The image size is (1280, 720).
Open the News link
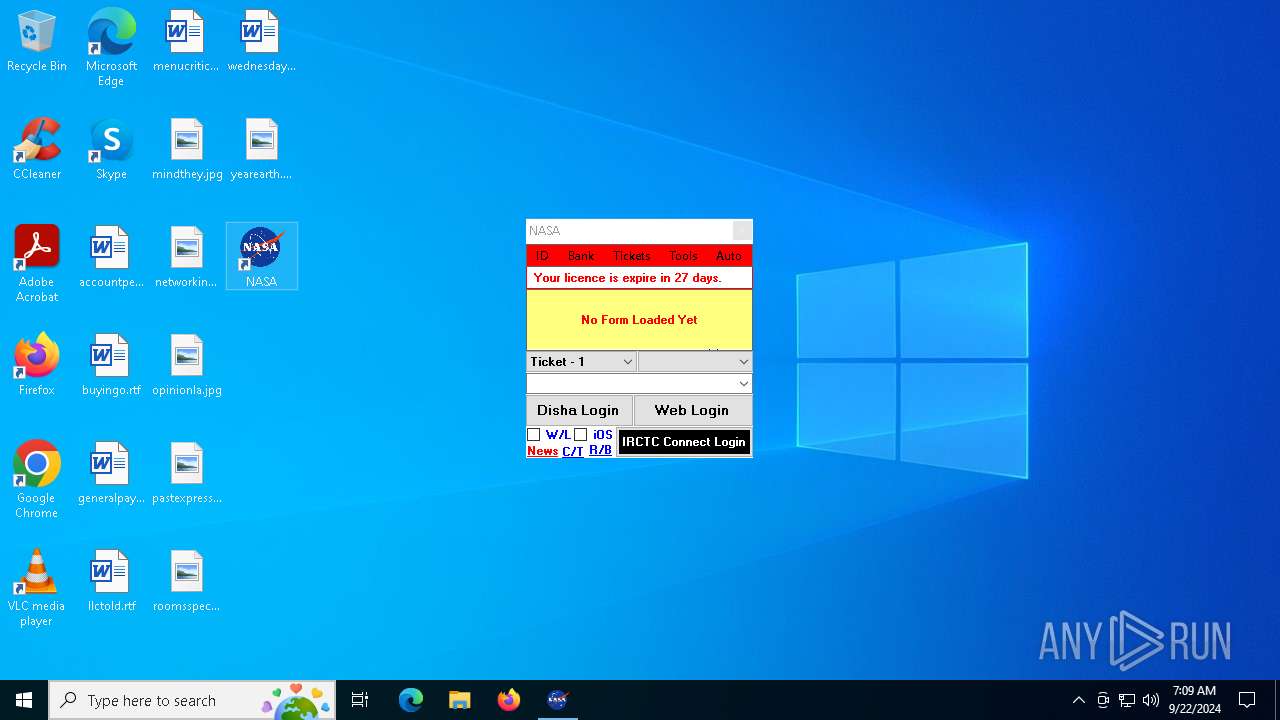[x=543, y=451]
